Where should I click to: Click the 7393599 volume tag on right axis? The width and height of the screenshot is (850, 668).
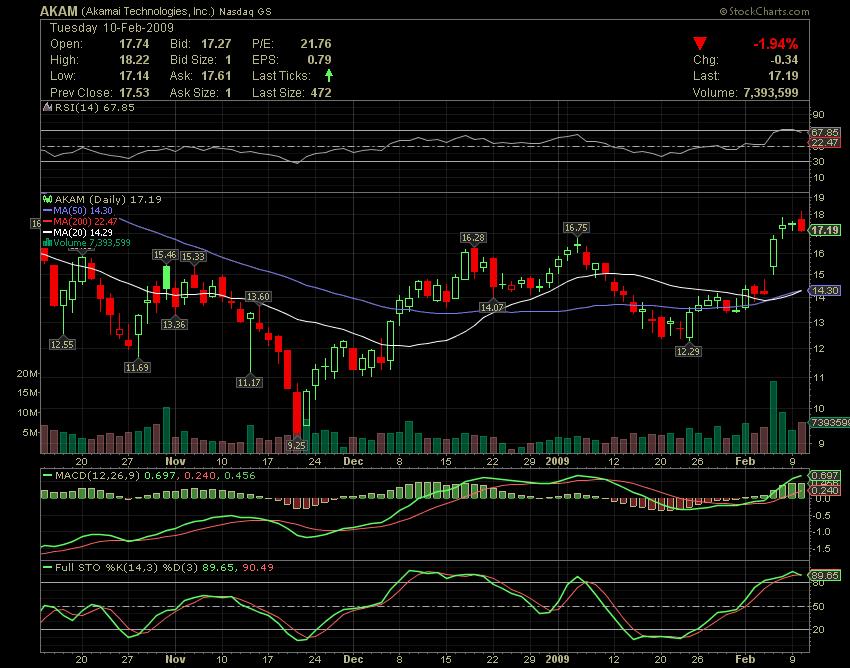click(829, 422)
